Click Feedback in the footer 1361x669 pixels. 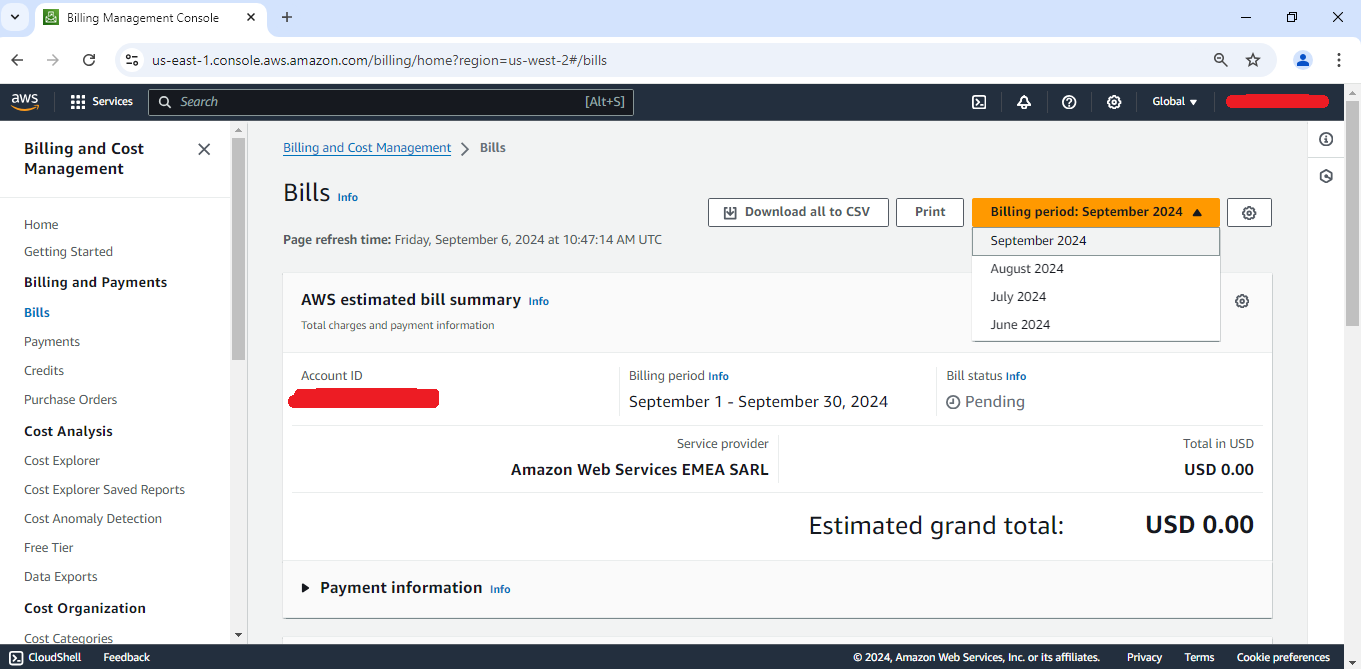[x=126, y=657]
